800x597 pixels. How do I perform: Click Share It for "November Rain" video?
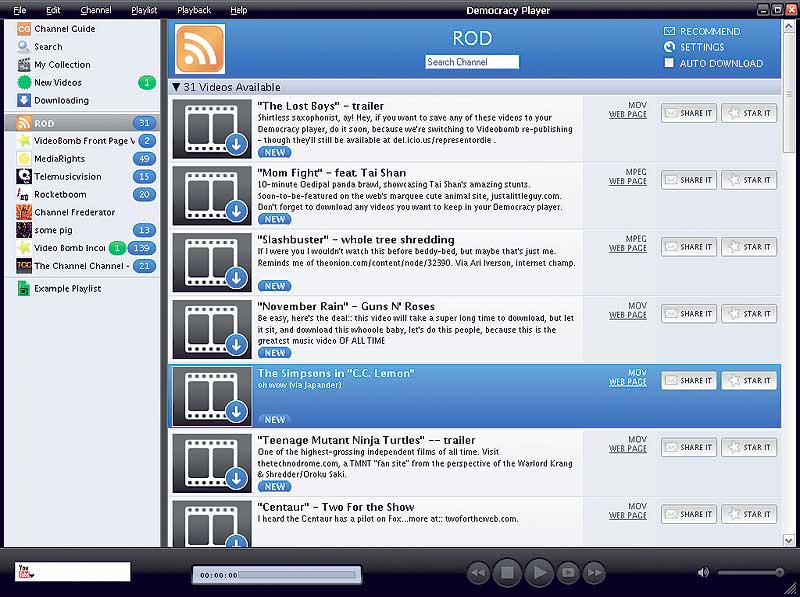tap(689, 314)
